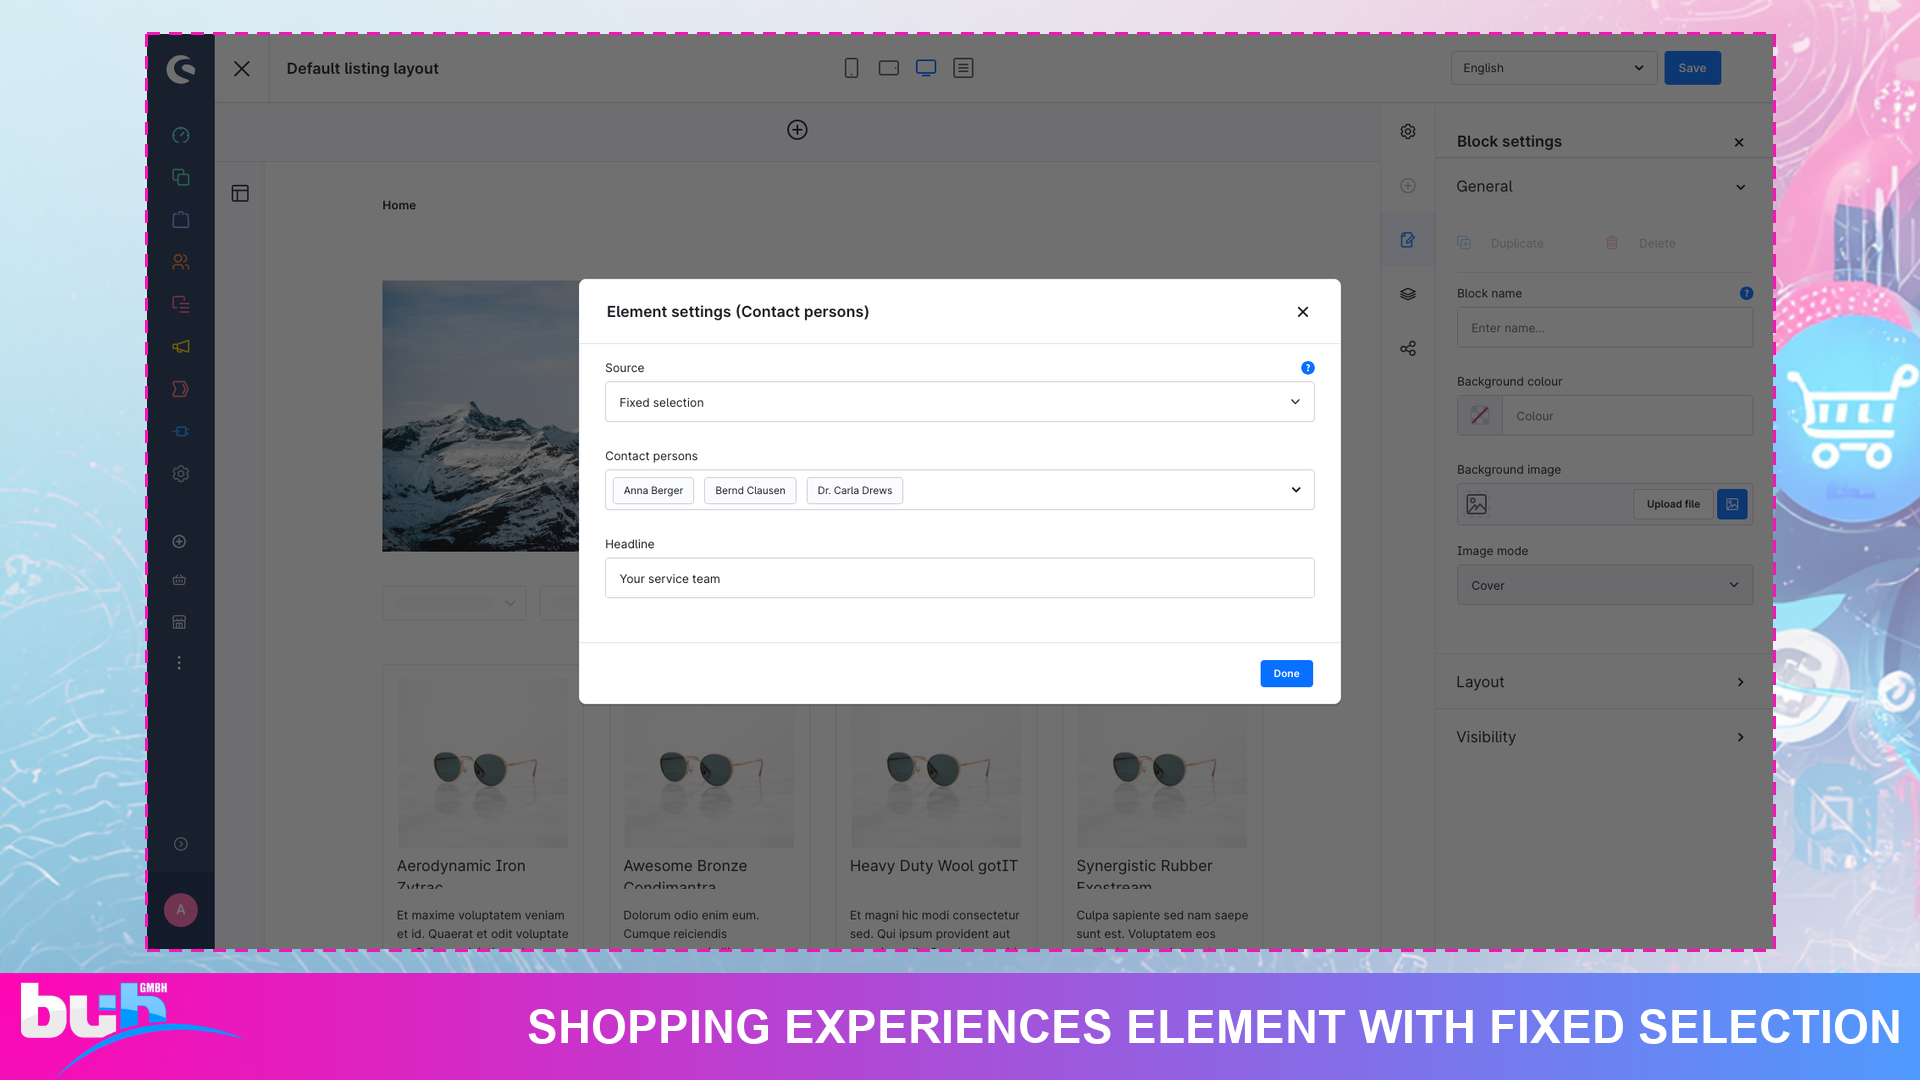
Task: Open the sorting dropdown above product list
Action: pos(454,603)
